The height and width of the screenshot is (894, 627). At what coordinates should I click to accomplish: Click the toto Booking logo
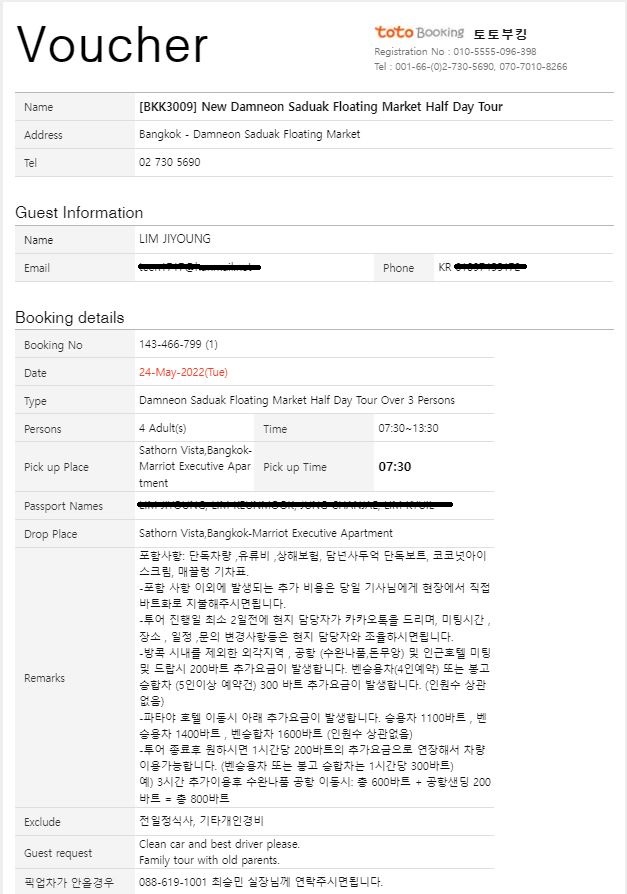[420, 32]
